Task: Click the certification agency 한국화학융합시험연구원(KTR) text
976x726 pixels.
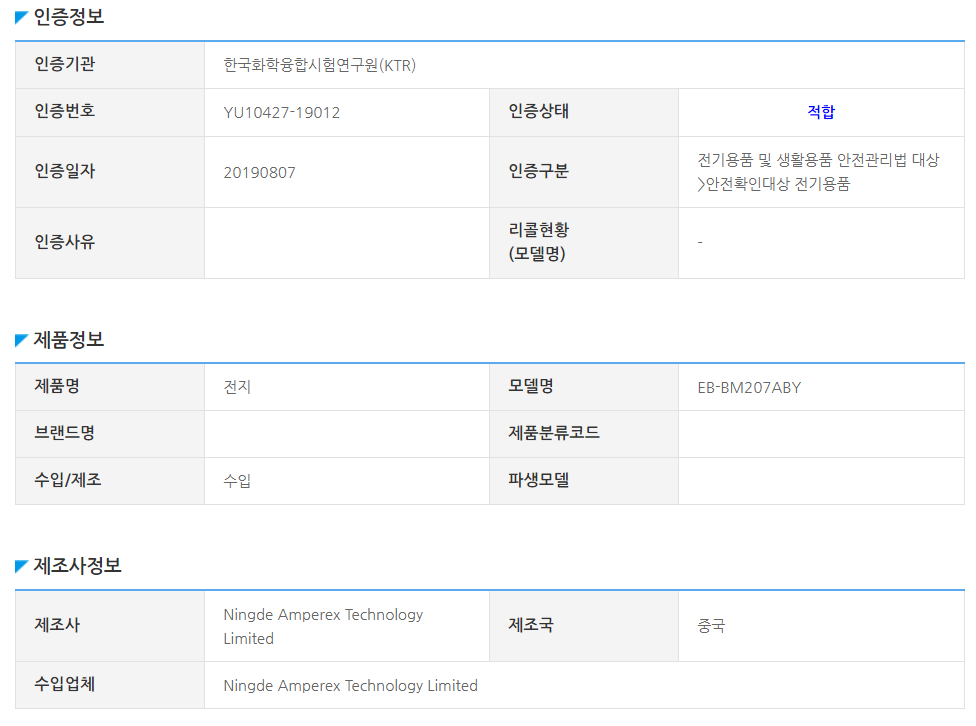Action: click(x=319, y=65)
